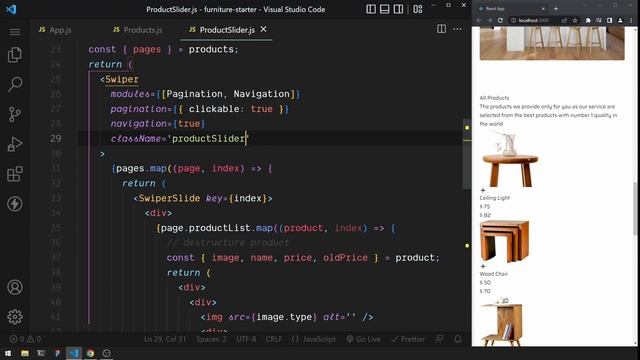Viewport: 640px width, 360px height.
Task: Open Customize Layout button in title bar
Action: (x=418, y=9)
